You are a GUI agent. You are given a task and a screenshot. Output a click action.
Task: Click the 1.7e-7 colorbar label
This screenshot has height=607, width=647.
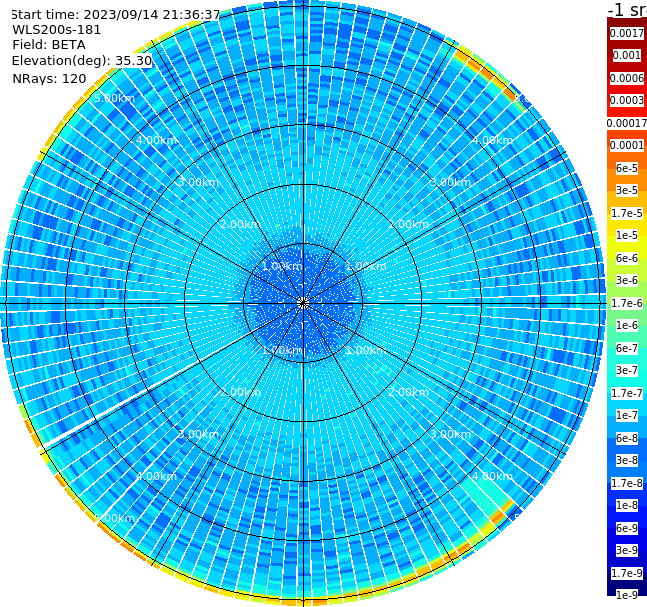[x=627, y=393]
